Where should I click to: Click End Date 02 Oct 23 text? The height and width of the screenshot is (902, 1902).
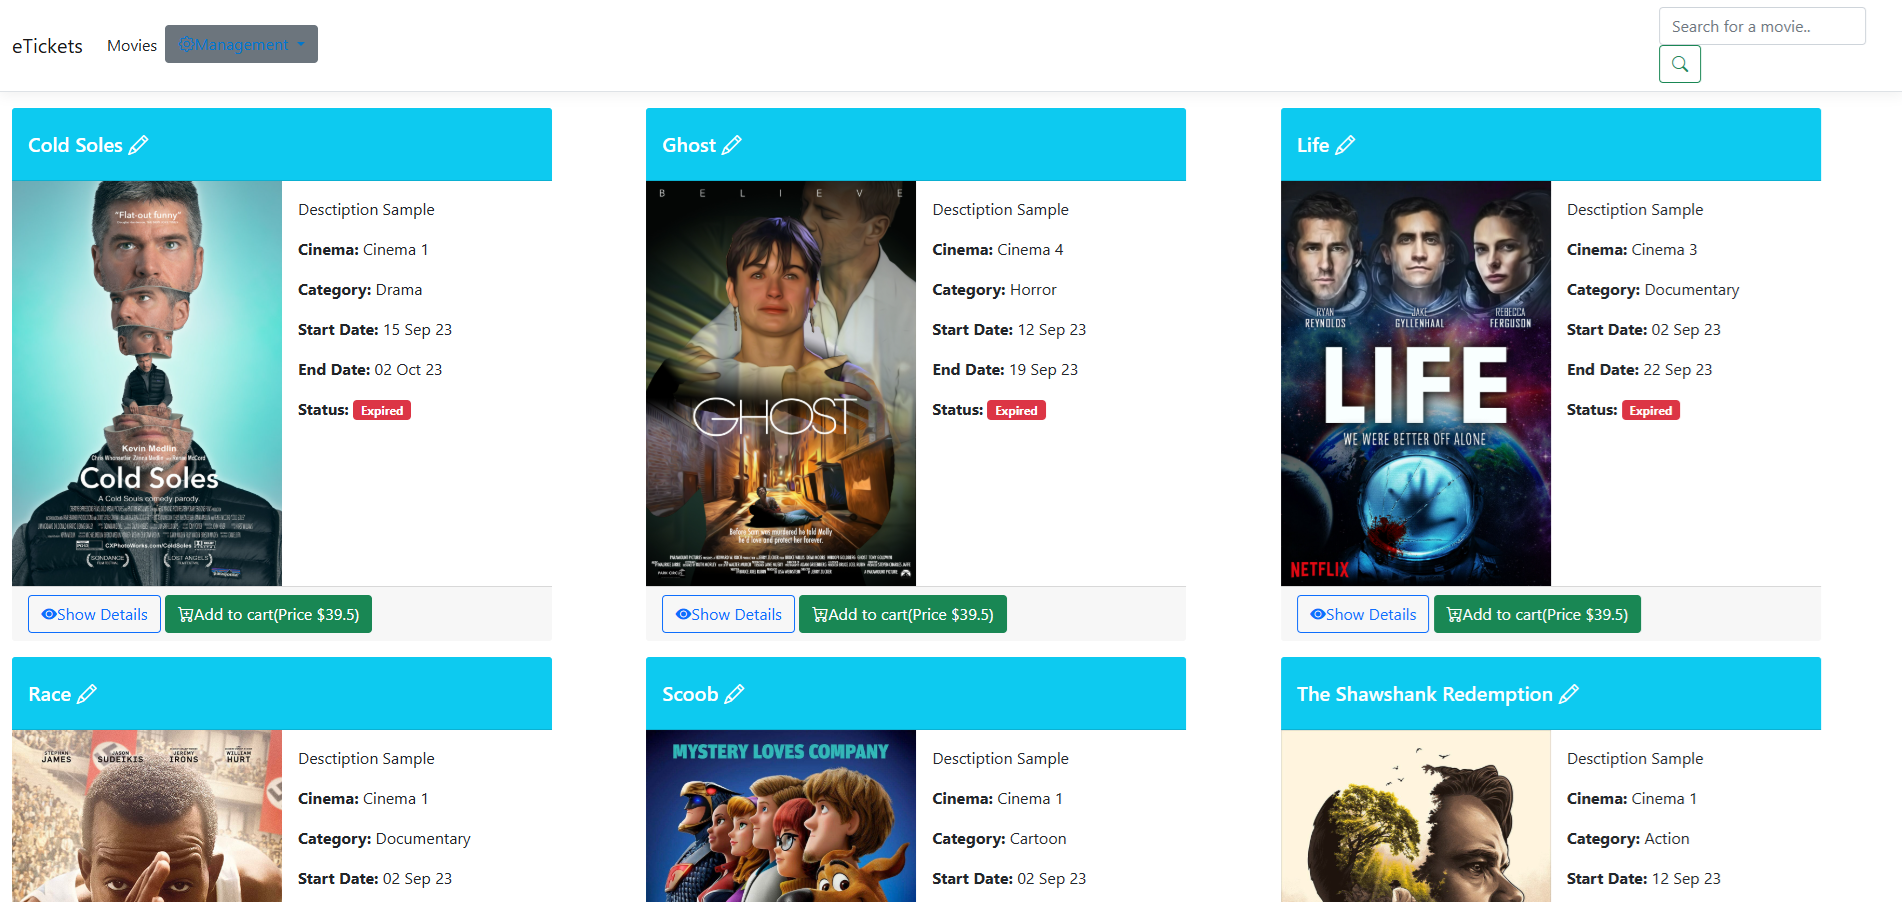tap(370, 370)
